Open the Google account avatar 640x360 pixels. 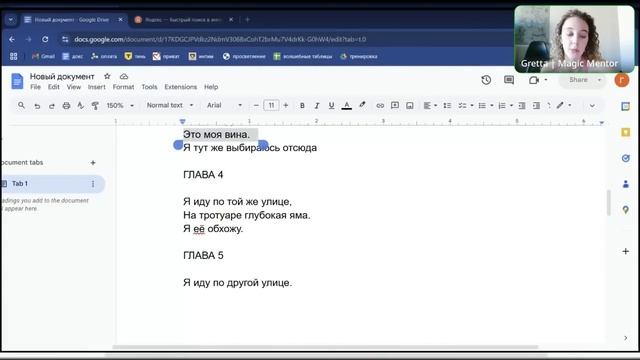[x=622, y=80]
